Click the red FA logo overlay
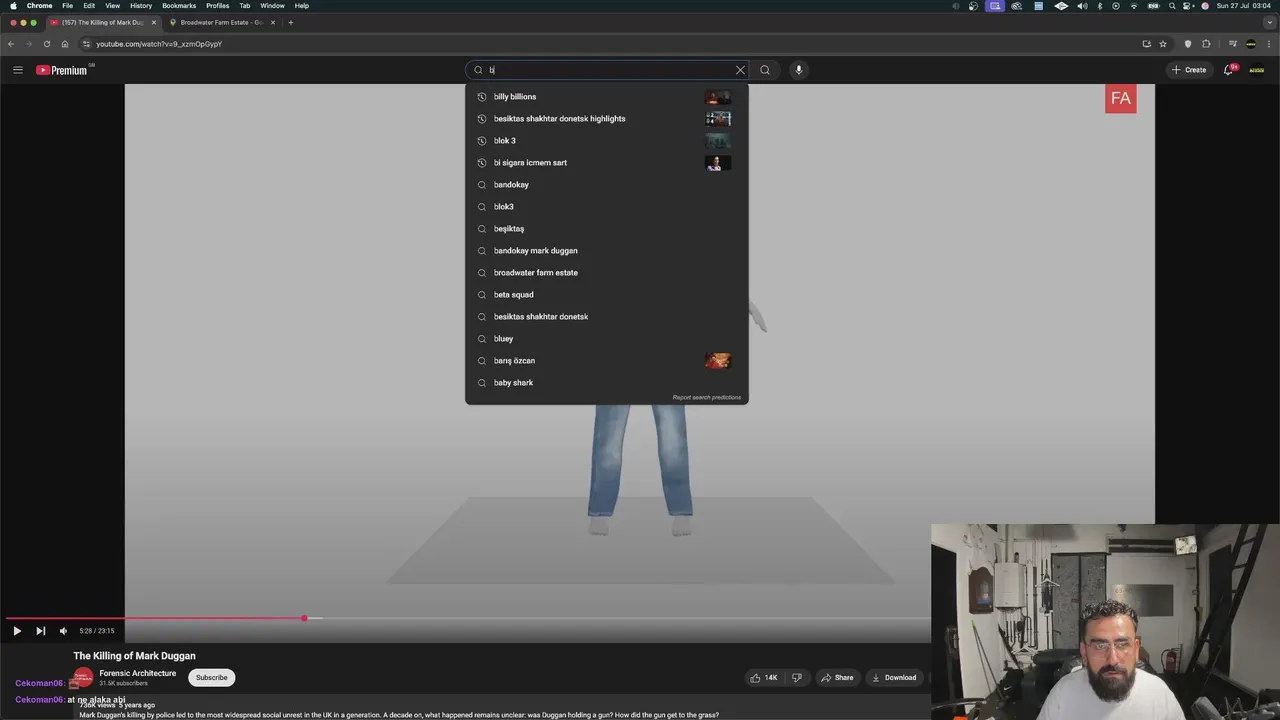 click(x=1120, y=98)
